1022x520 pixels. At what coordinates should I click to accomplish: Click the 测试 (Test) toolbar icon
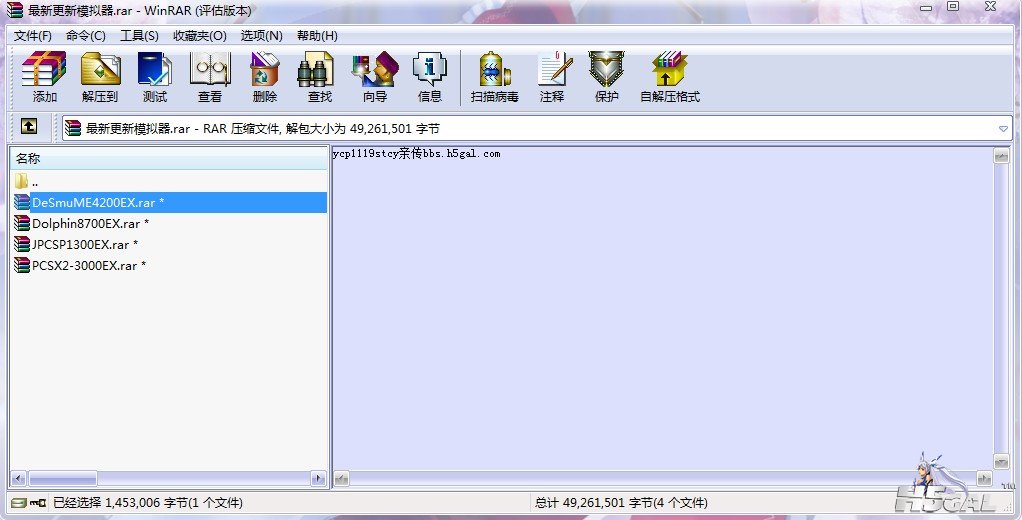click(154, 70)
